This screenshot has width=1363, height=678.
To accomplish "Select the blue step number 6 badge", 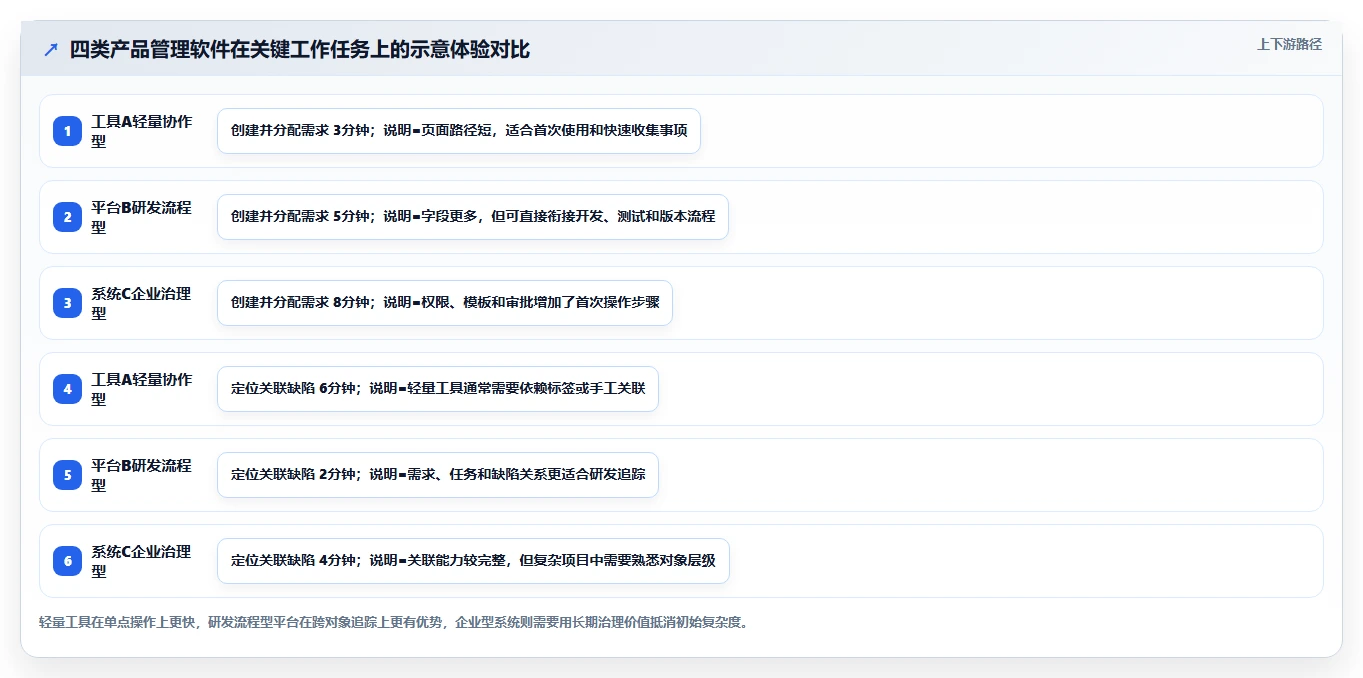I will pos(68,561).
